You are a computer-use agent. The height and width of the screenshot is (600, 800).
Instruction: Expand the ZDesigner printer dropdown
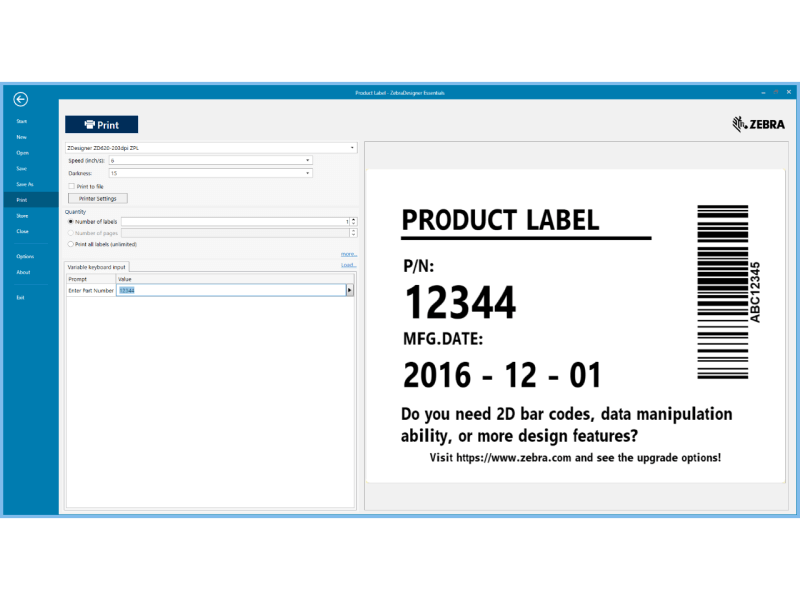tap(352, 148)
